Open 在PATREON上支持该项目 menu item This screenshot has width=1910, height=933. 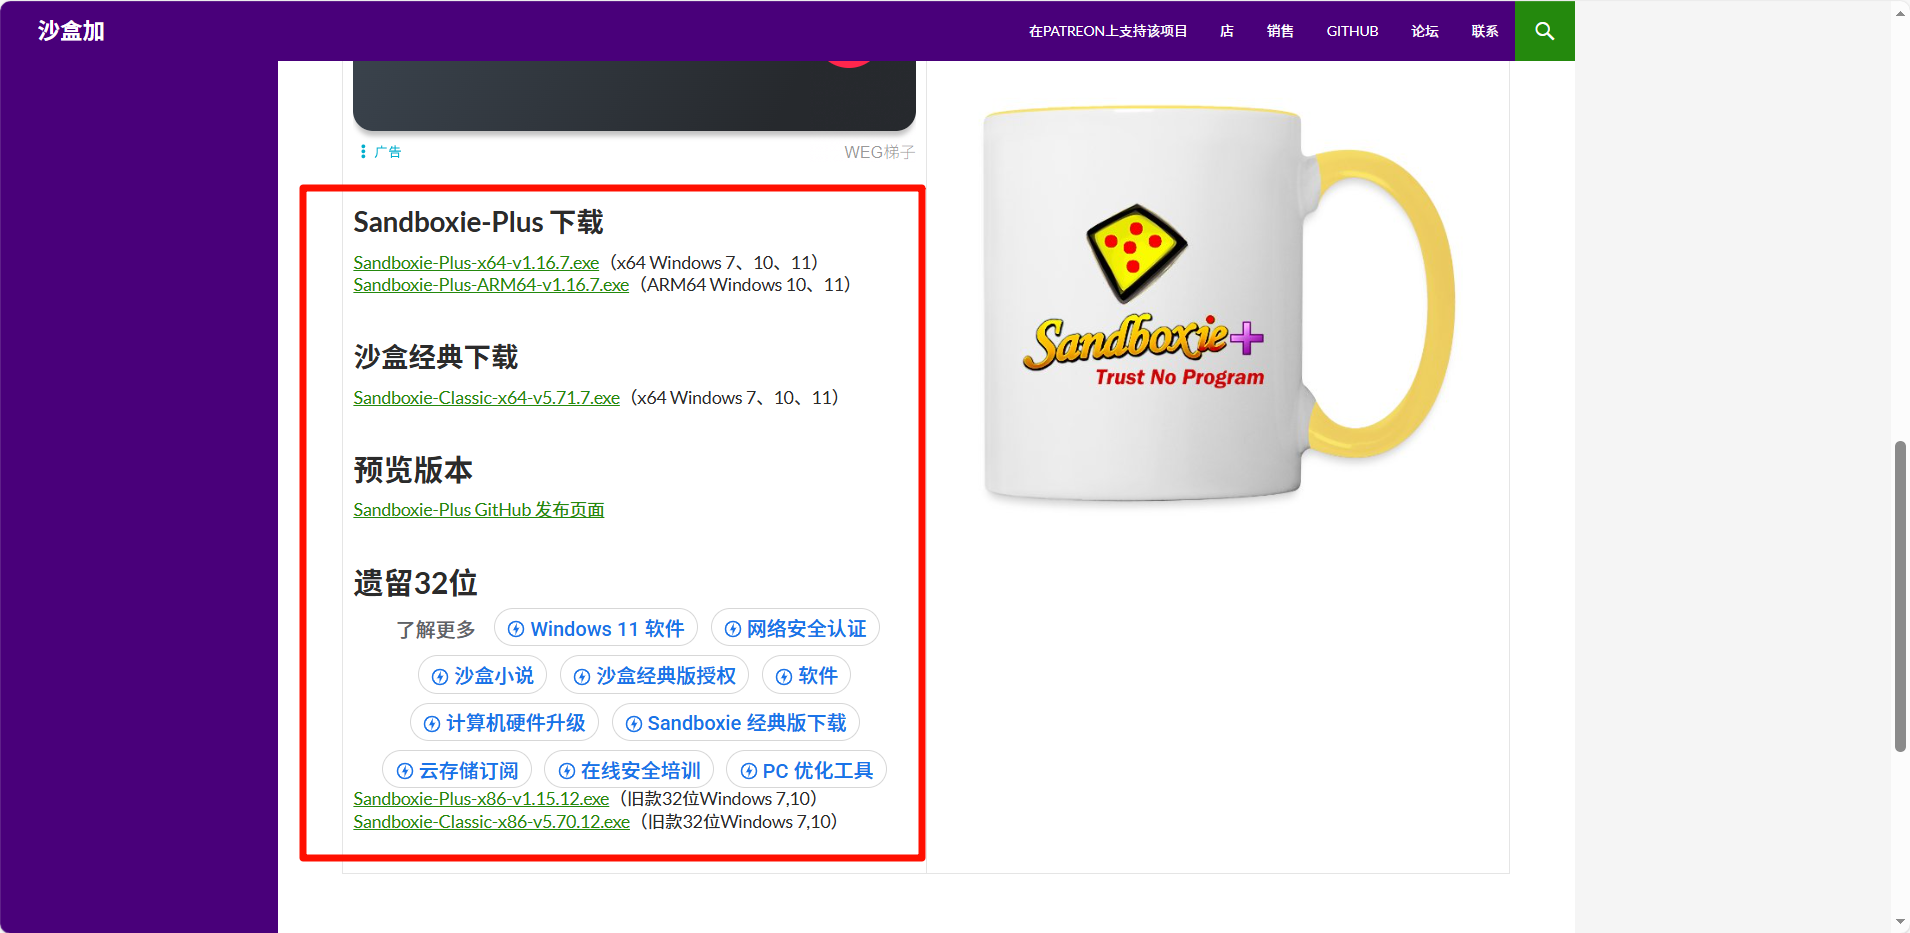[x=1108, y=31]
